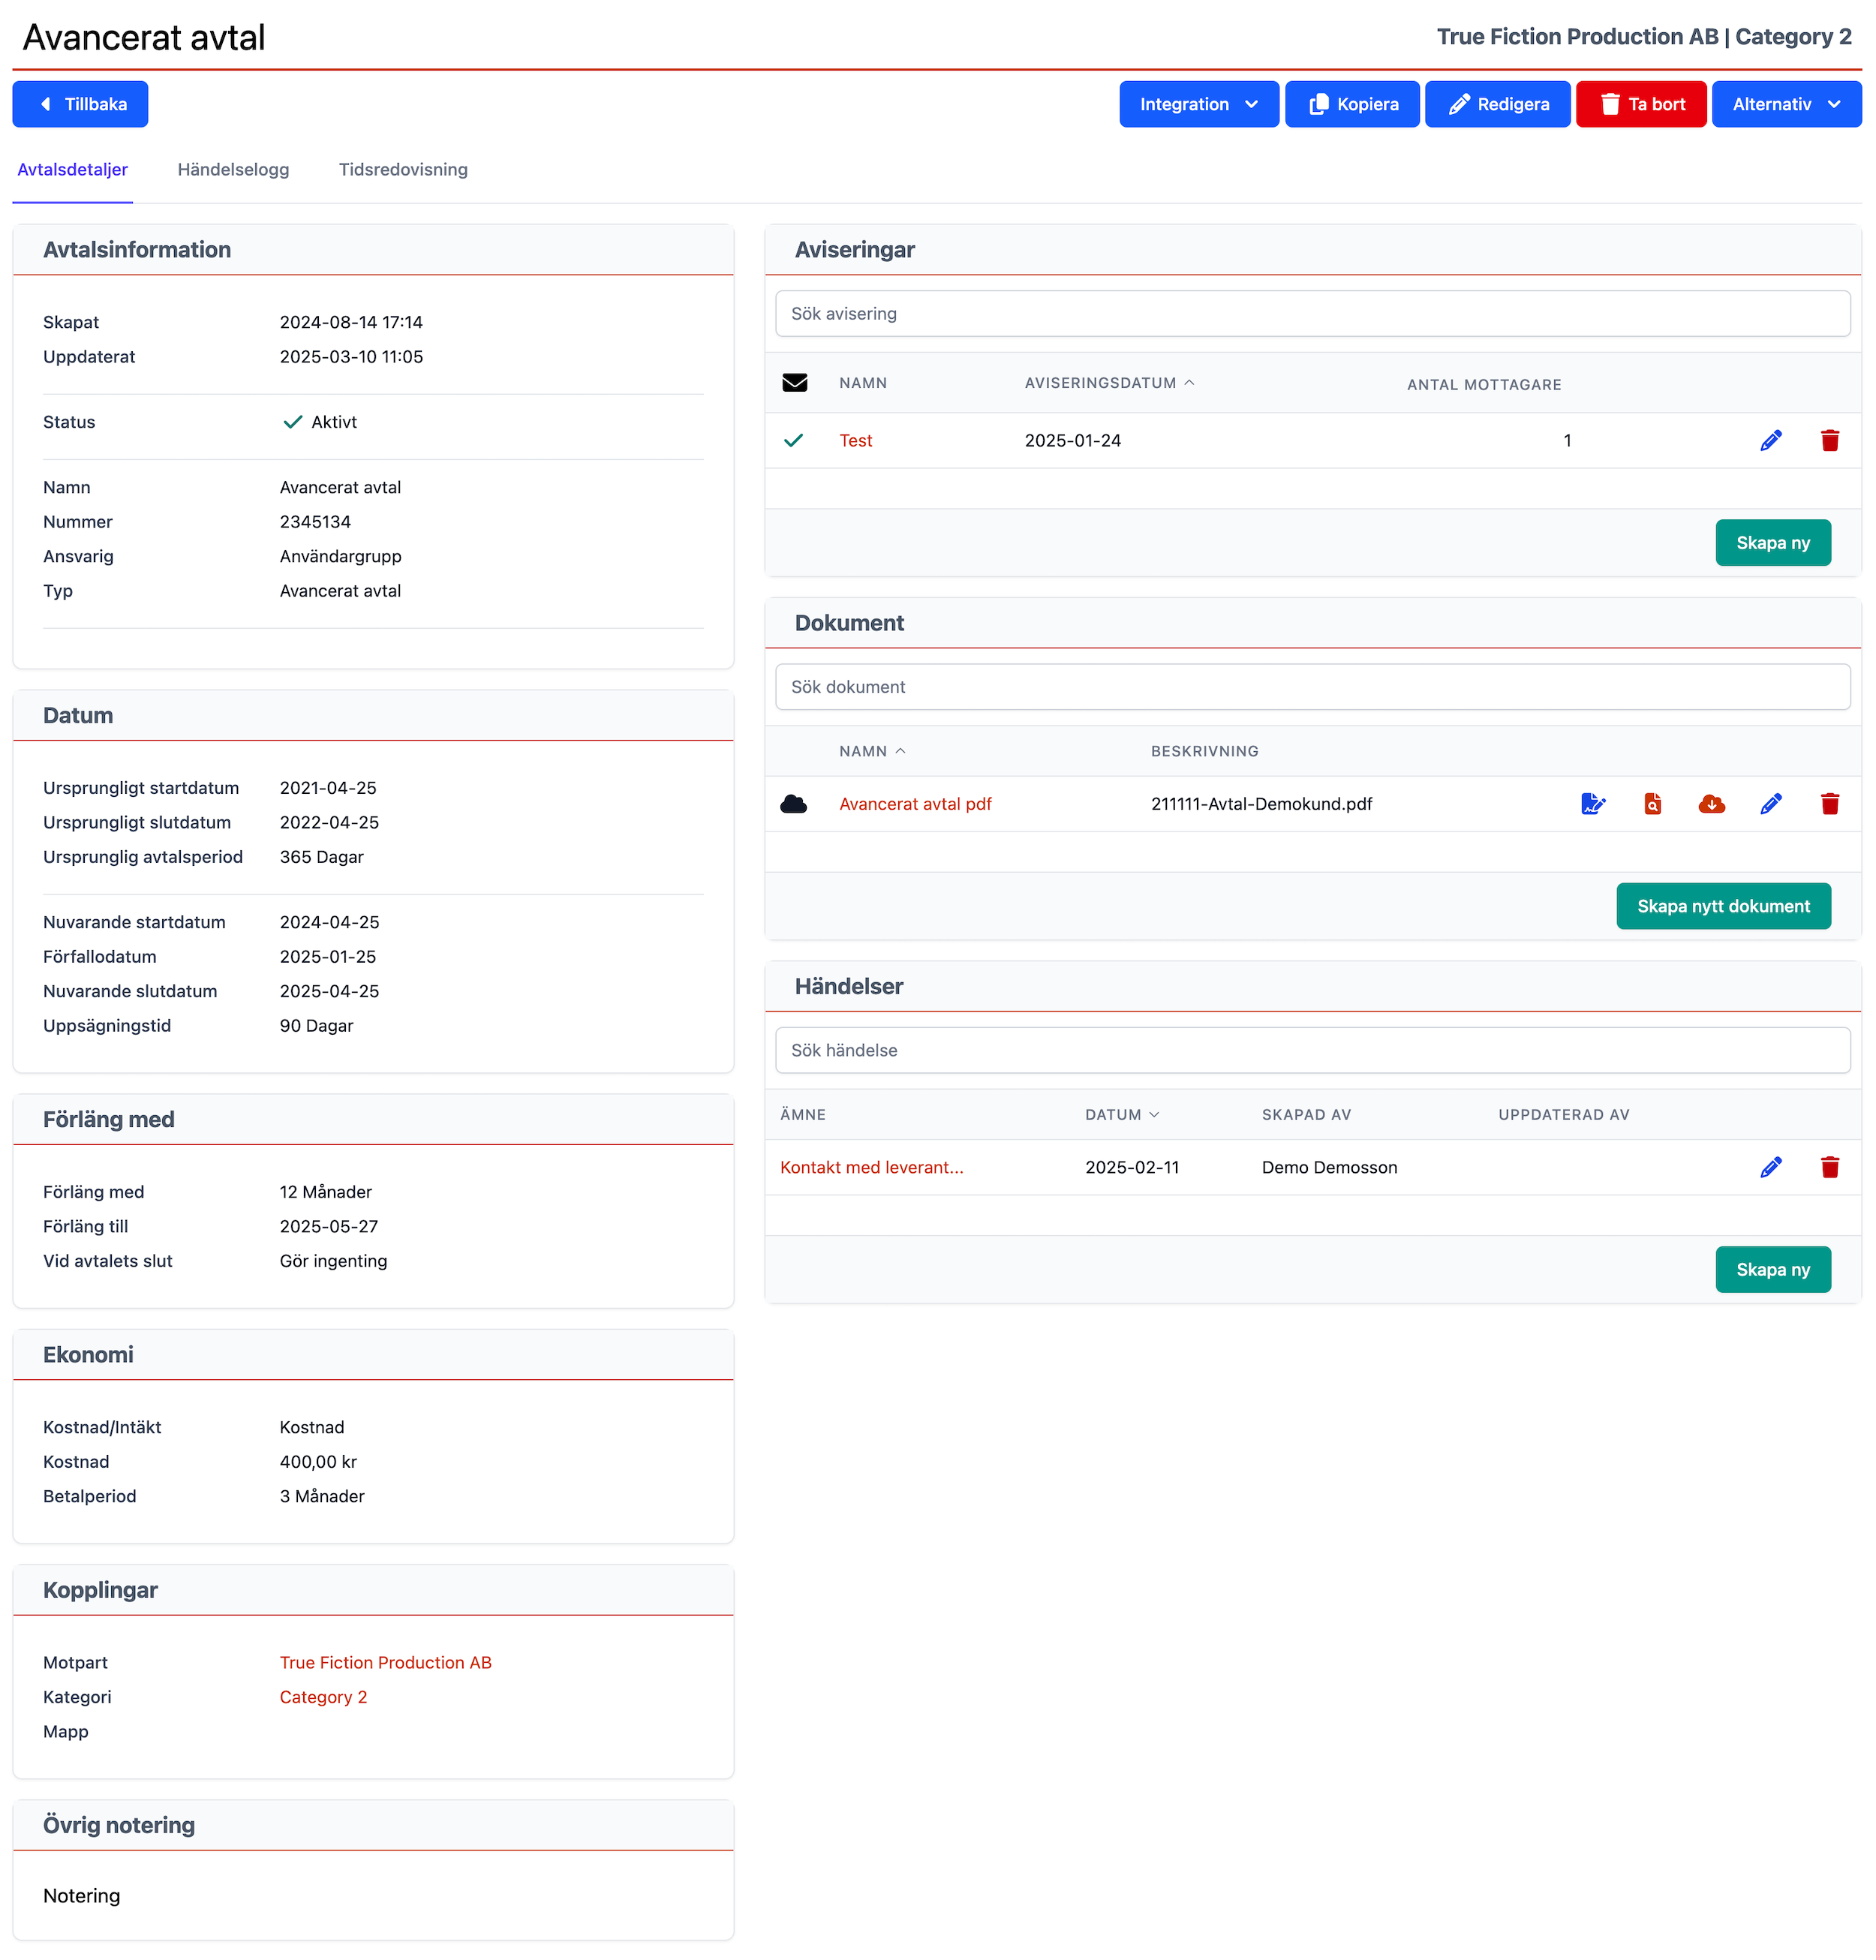Click the preview PDF document icon
Screen dimensions: 1876x1960
(x=1652, y=804)
